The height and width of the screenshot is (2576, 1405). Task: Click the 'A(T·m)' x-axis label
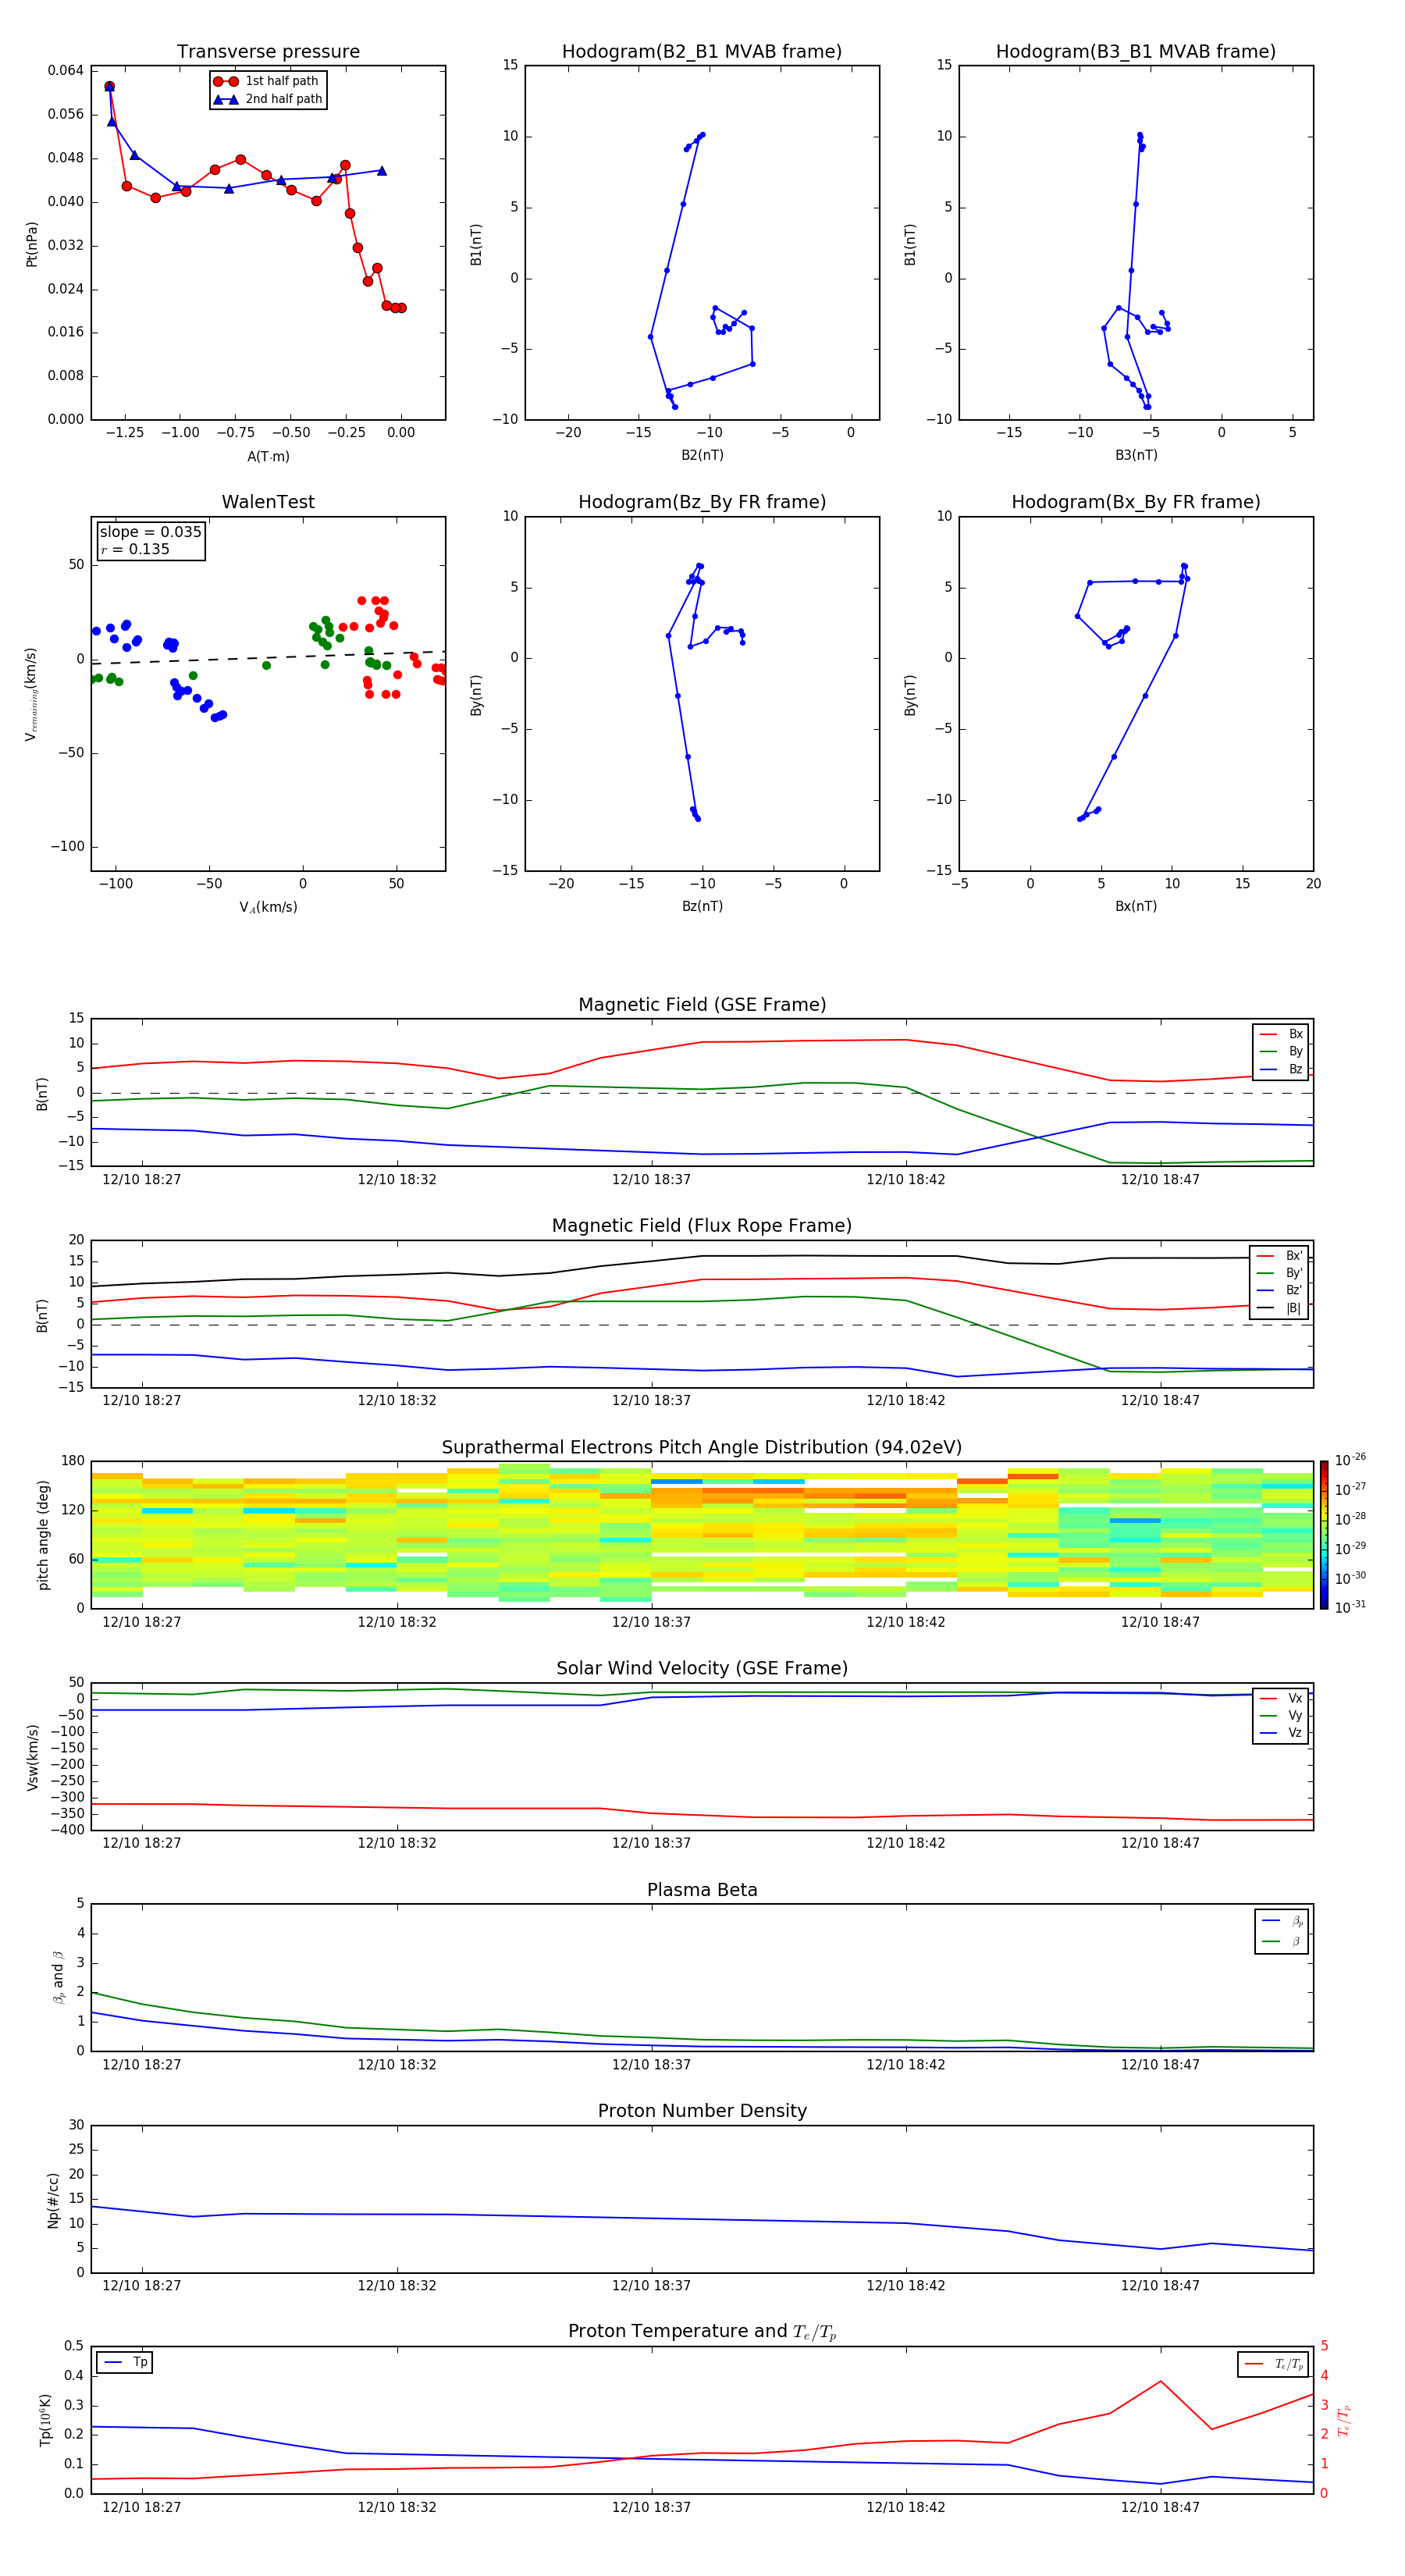point(268,457)
